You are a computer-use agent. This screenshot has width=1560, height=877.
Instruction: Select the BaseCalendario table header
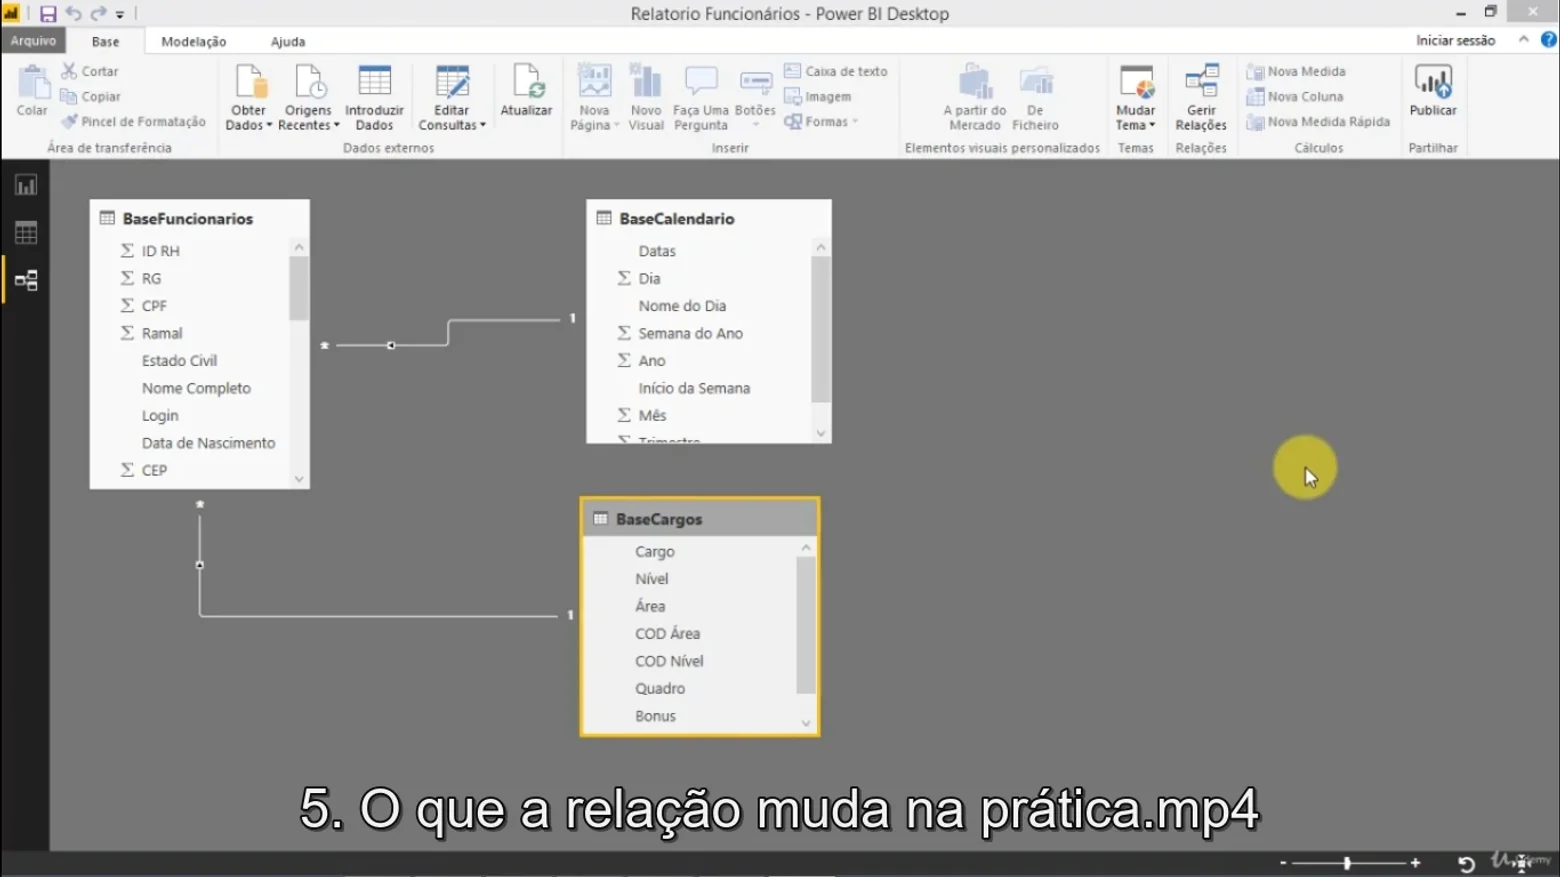point(708,218)
